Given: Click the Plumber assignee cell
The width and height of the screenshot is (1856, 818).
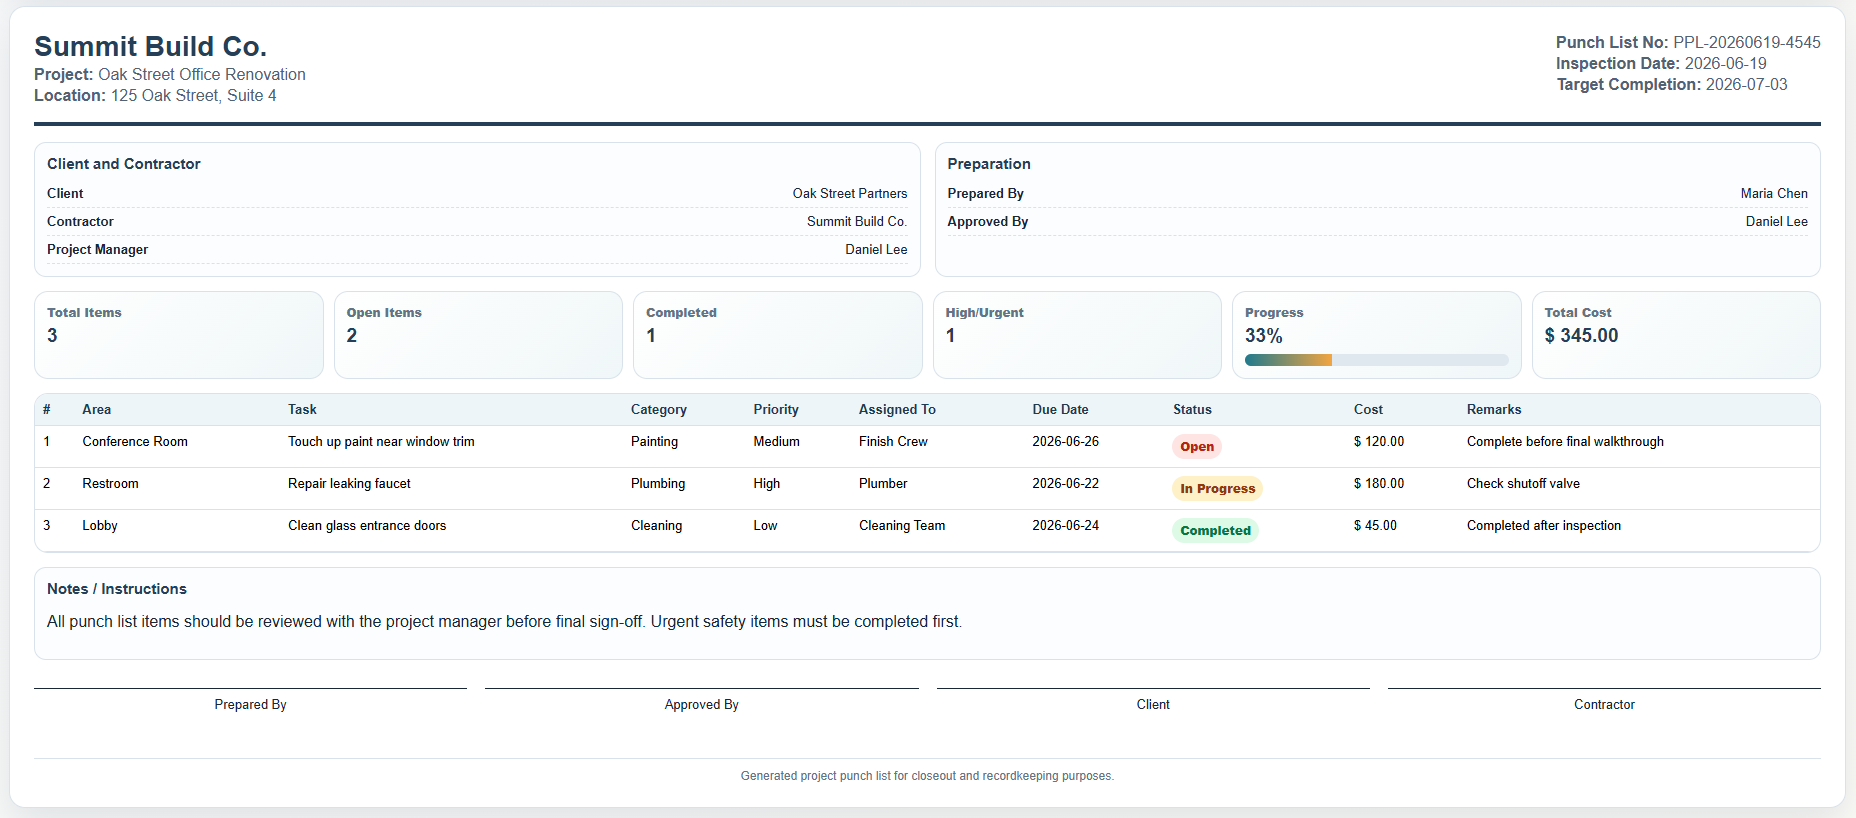Looking at the screenshot, I should coord(883,484).
